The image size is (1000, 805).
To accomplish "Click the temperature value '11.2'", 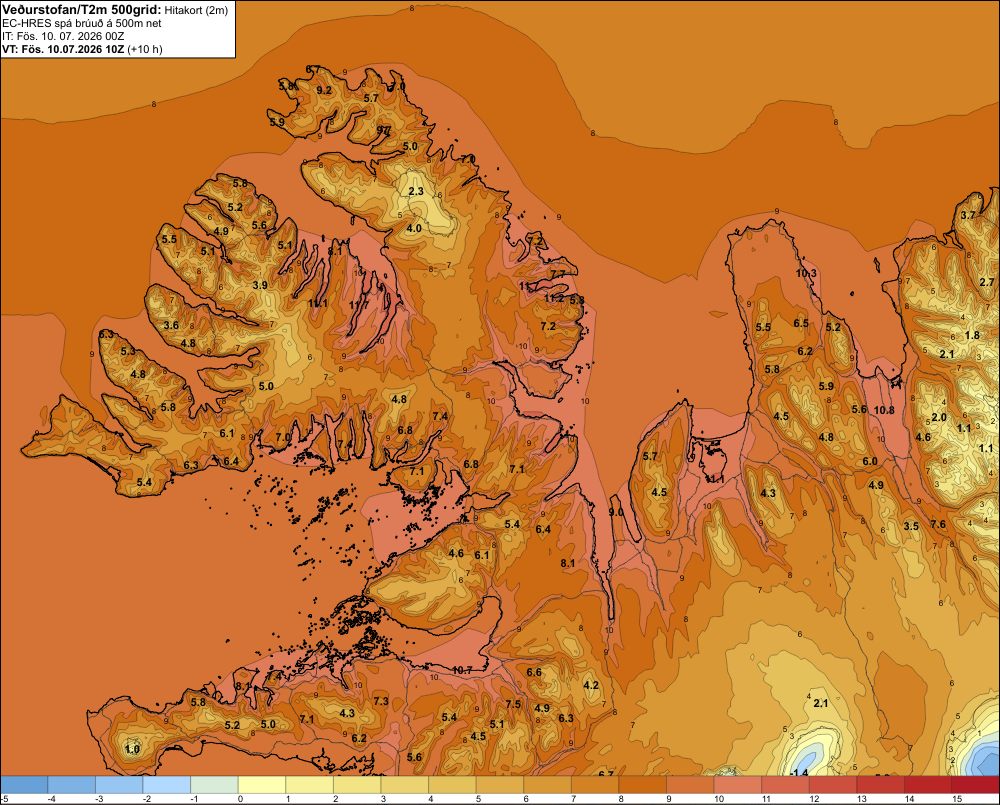I will (554, 298).
